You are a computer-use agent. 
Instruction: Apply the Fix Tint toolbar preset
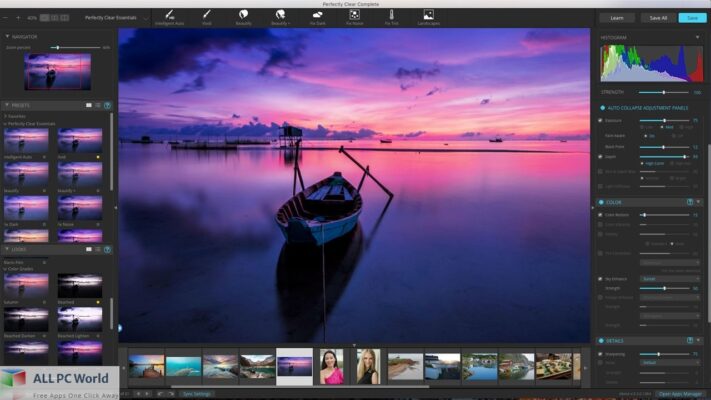391,15
